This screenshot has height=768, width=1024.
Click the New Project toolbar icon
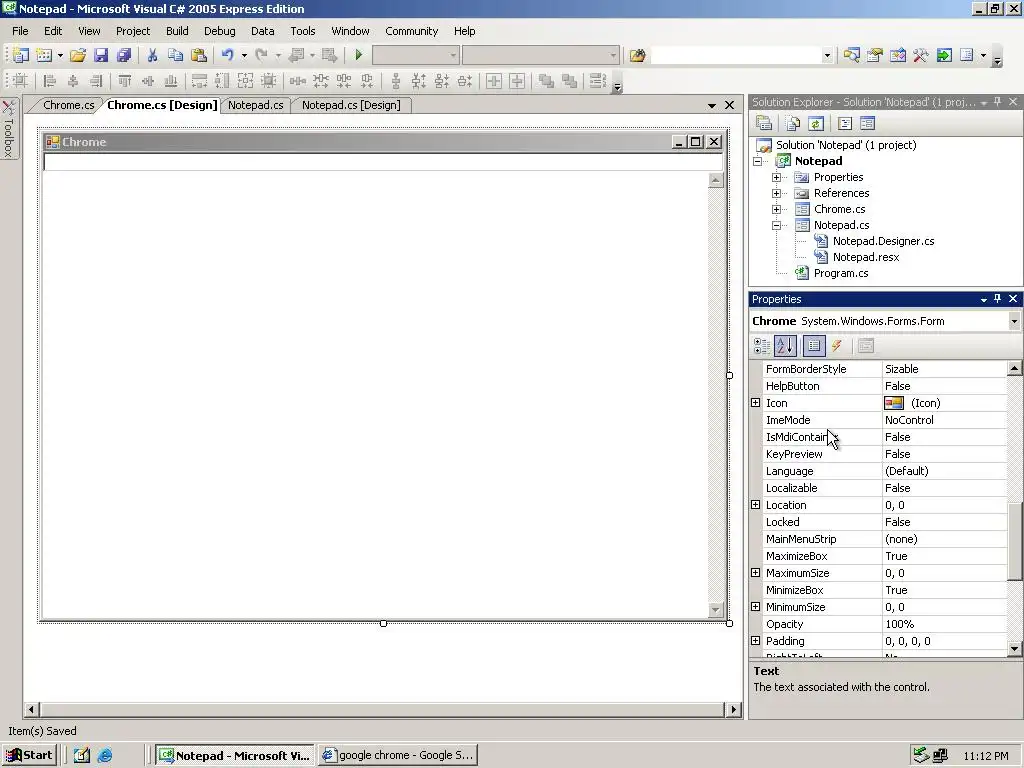tap(20, 56)
